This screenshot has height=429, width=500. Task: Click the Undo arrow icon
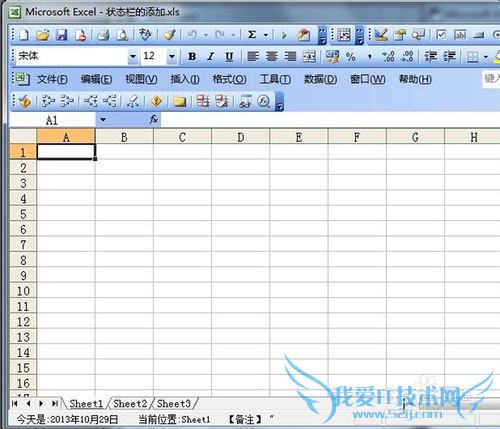(x=192, y=35)
